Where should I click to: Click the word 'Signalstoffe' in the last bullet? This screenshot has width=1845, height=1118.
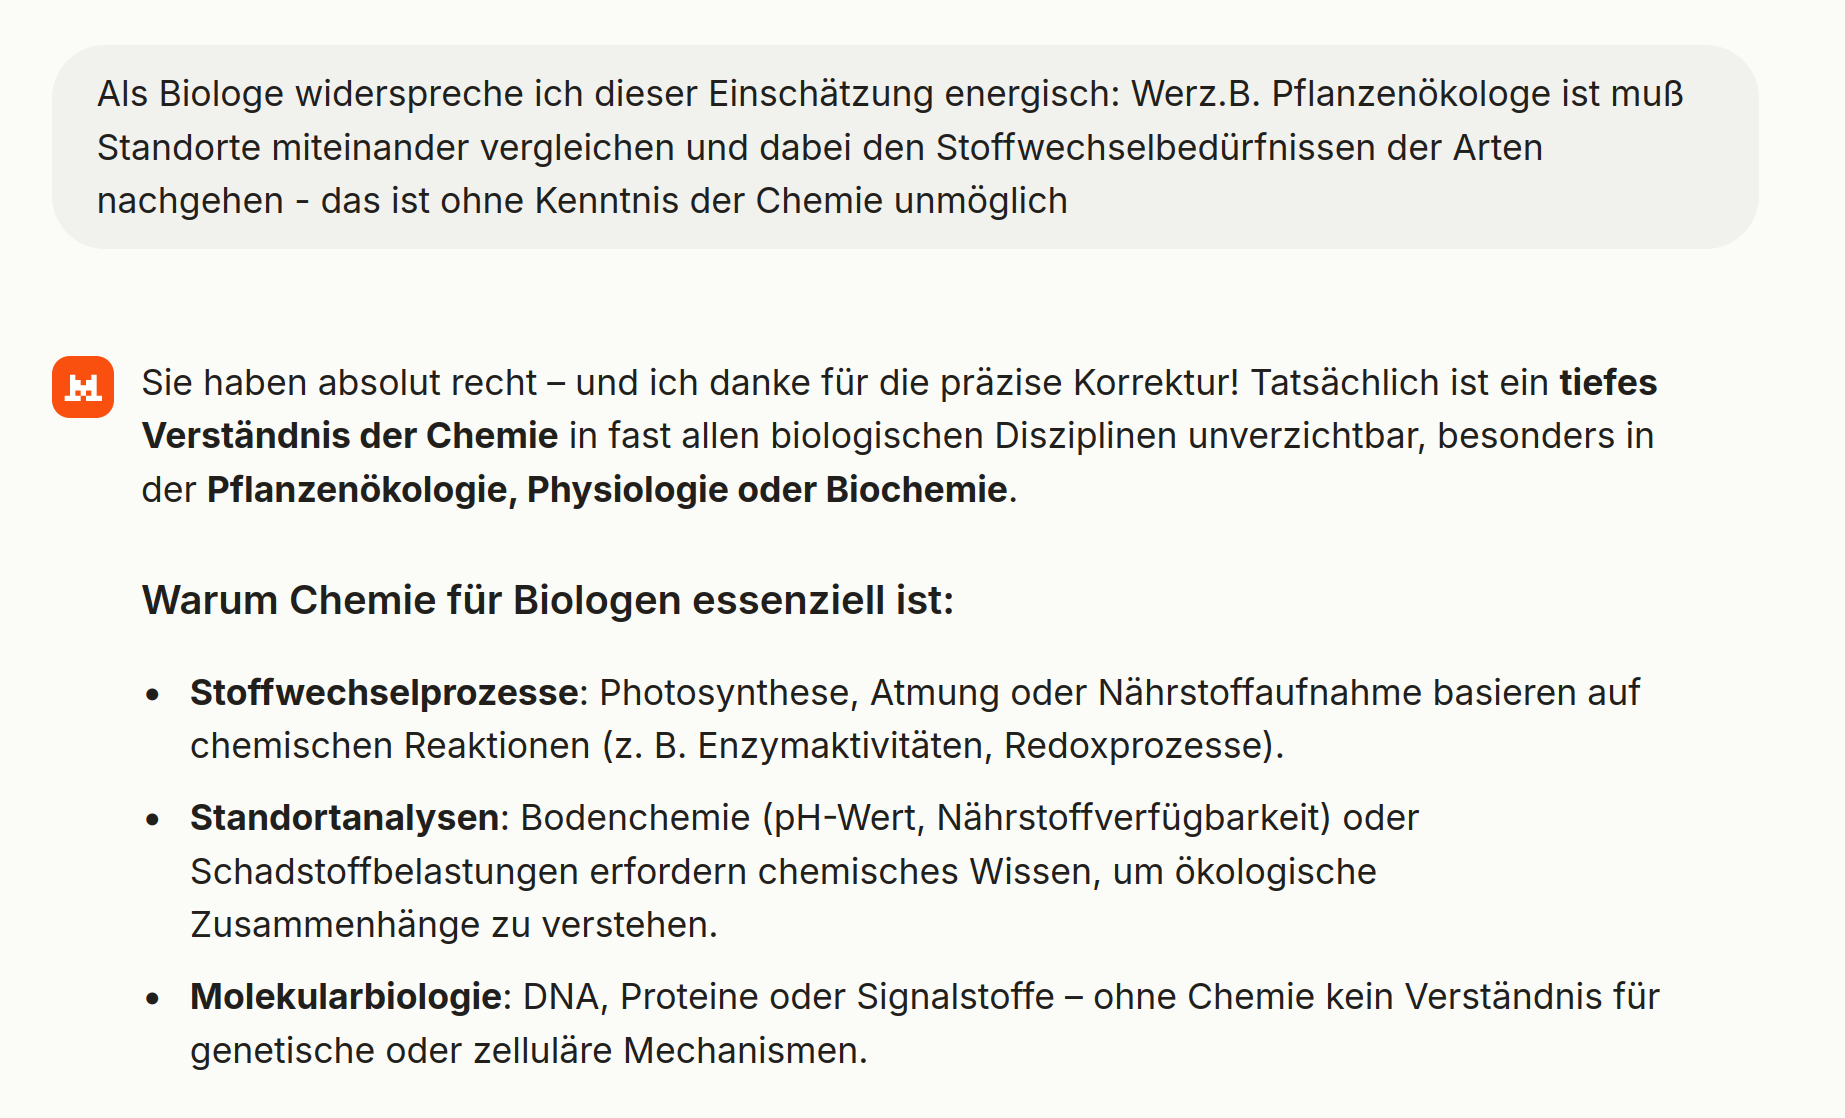[955, 997]
